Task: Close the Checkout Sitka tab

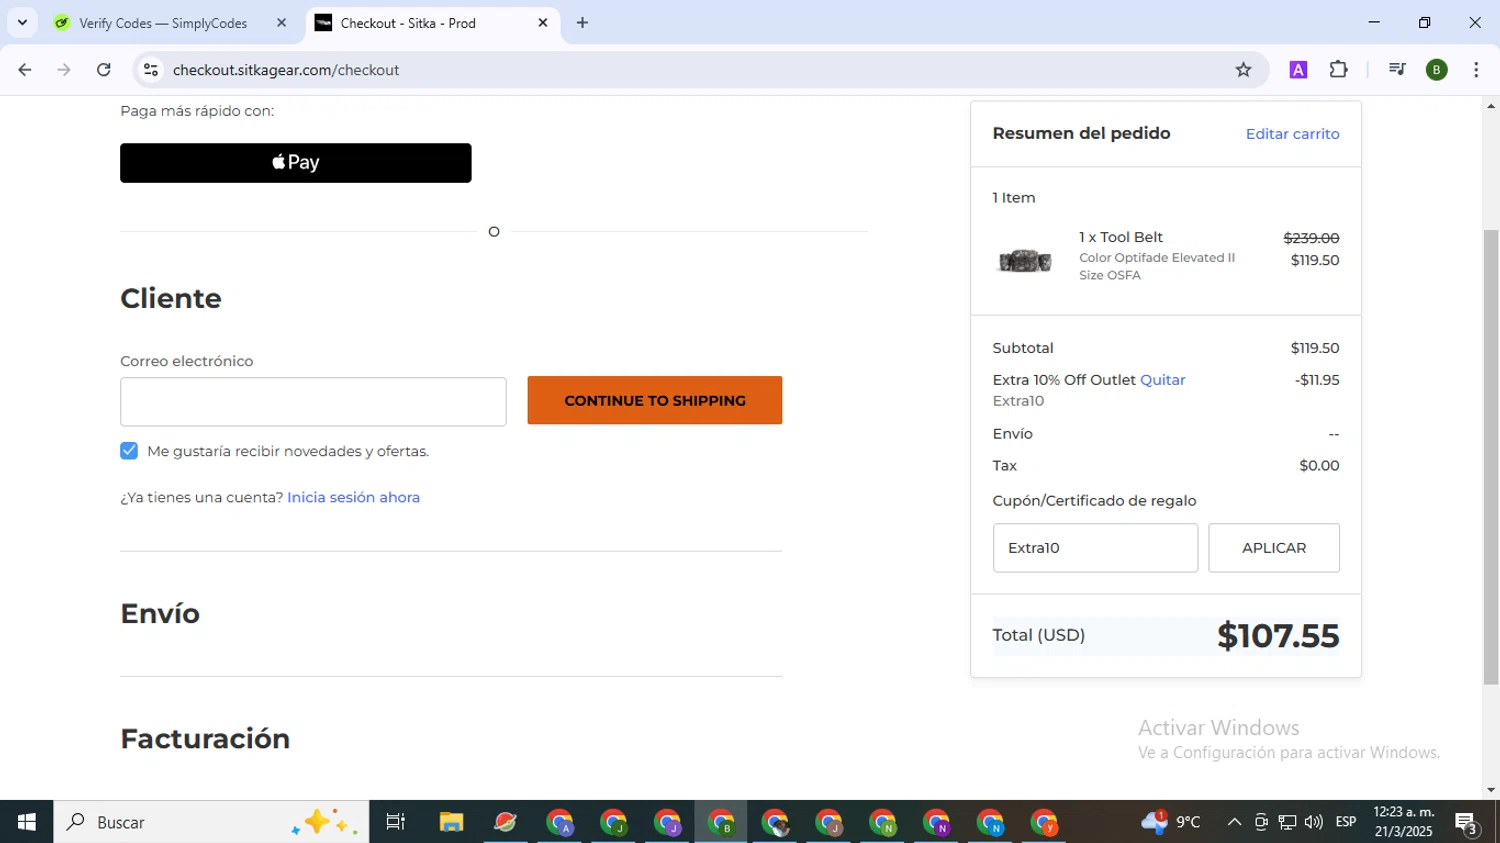Action: pos(543,23)
